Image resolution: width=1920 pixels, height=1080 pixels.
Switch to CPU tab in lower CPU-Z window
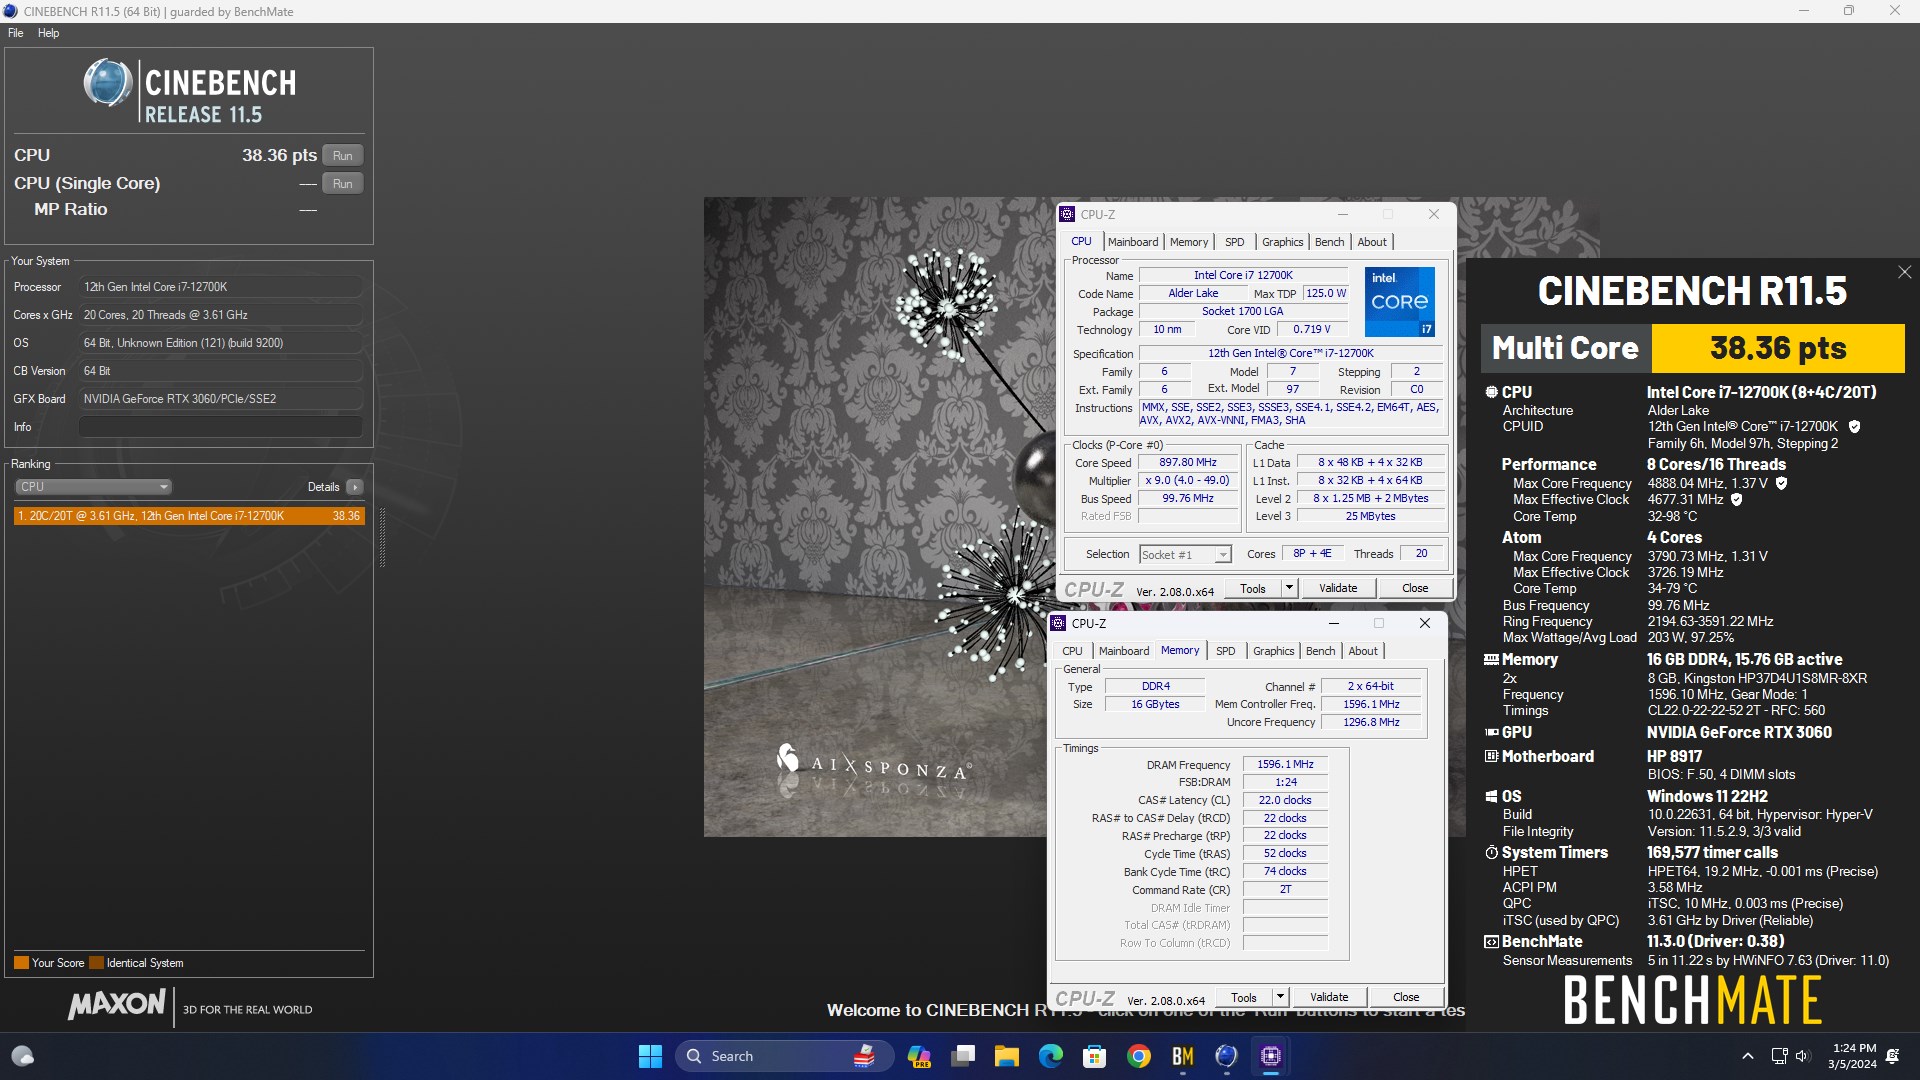point(1072,651)
